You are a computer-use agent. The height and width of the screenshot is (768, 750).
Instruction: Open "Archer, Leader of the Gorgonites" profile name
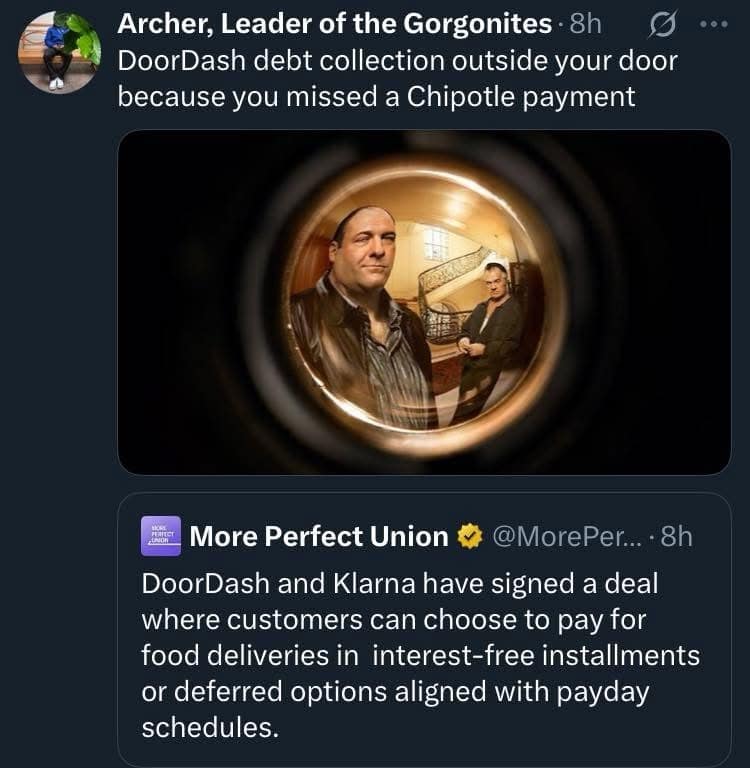point(334,24)
